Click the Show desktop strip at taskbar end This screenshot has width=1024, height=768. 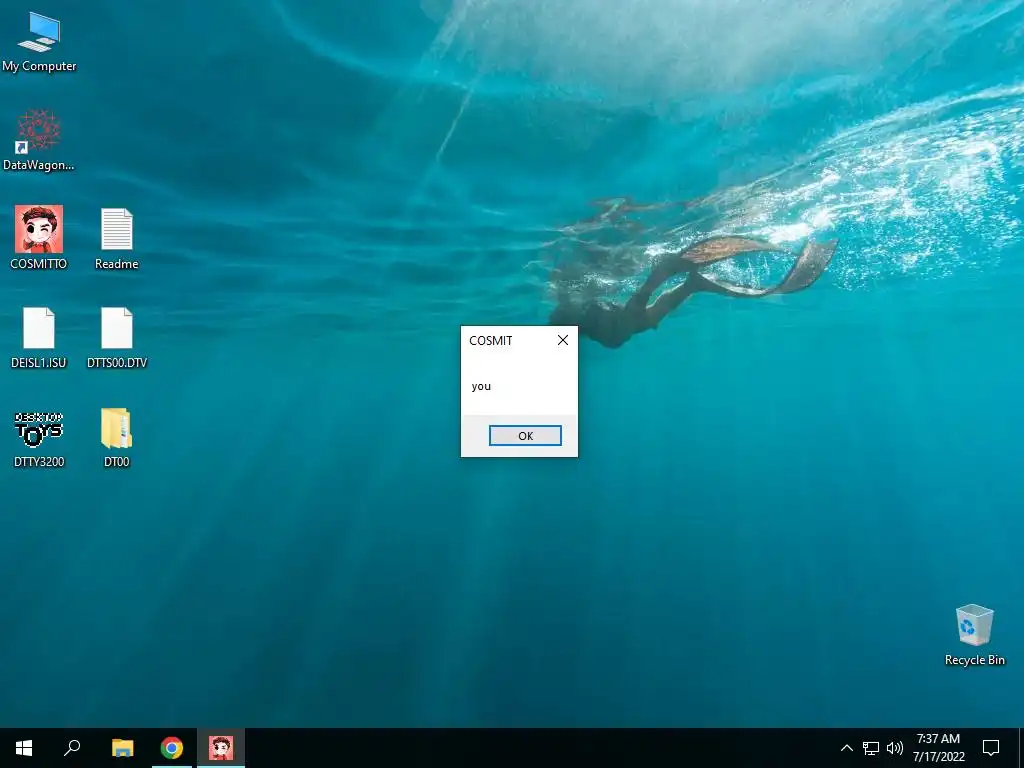1021,748
